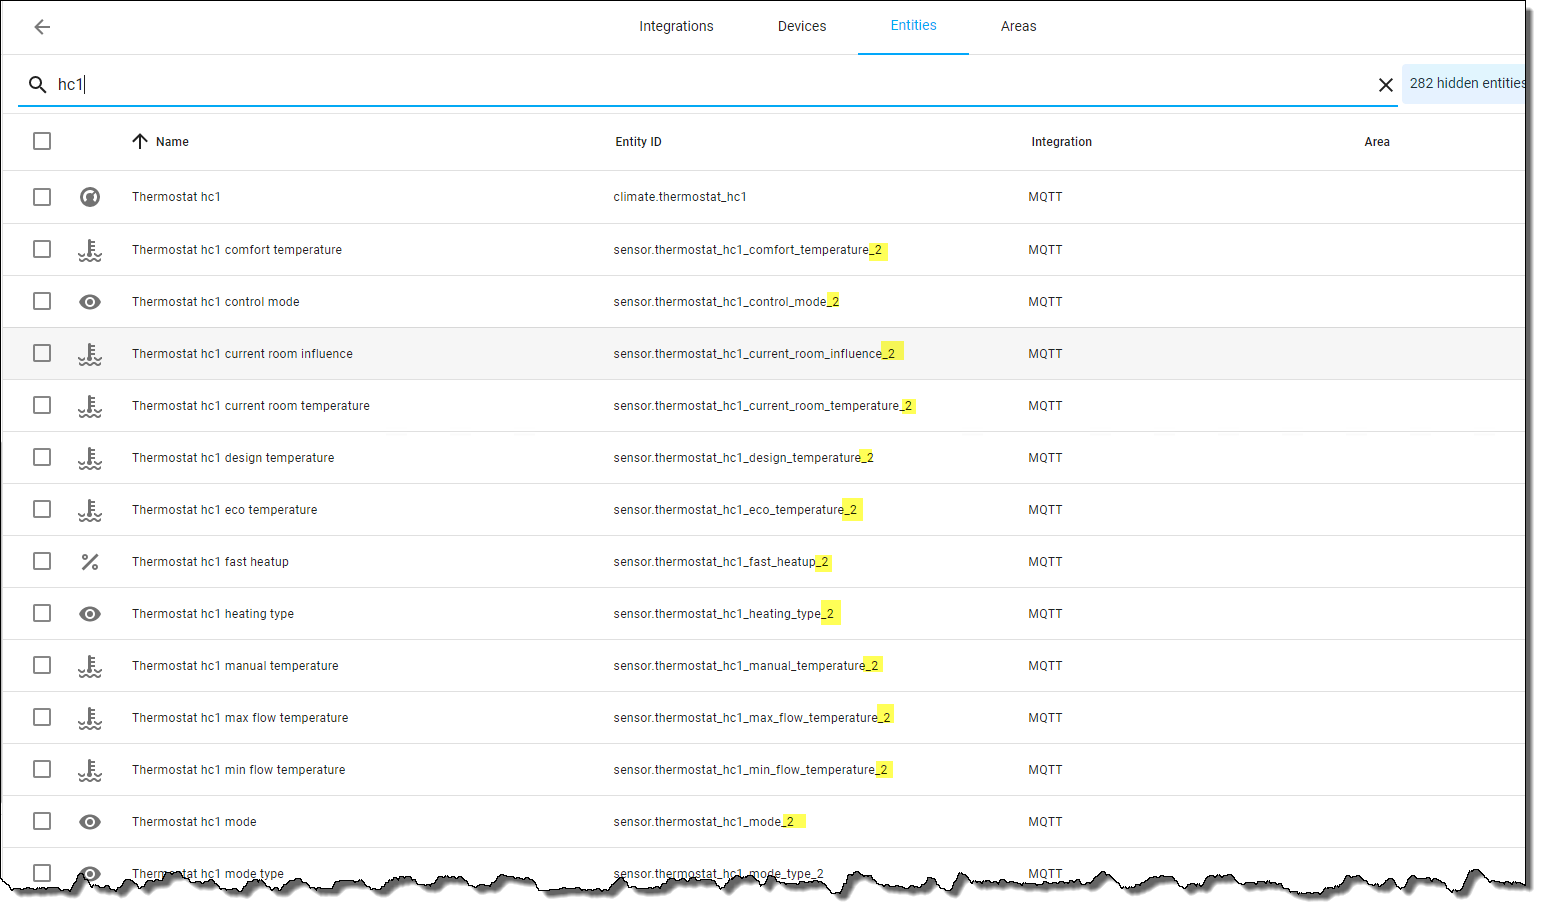This screenshot has height=915, width=1541.
Task: Click the search magnifier icon
Action: pyautogui.click(x=37, y=85)
